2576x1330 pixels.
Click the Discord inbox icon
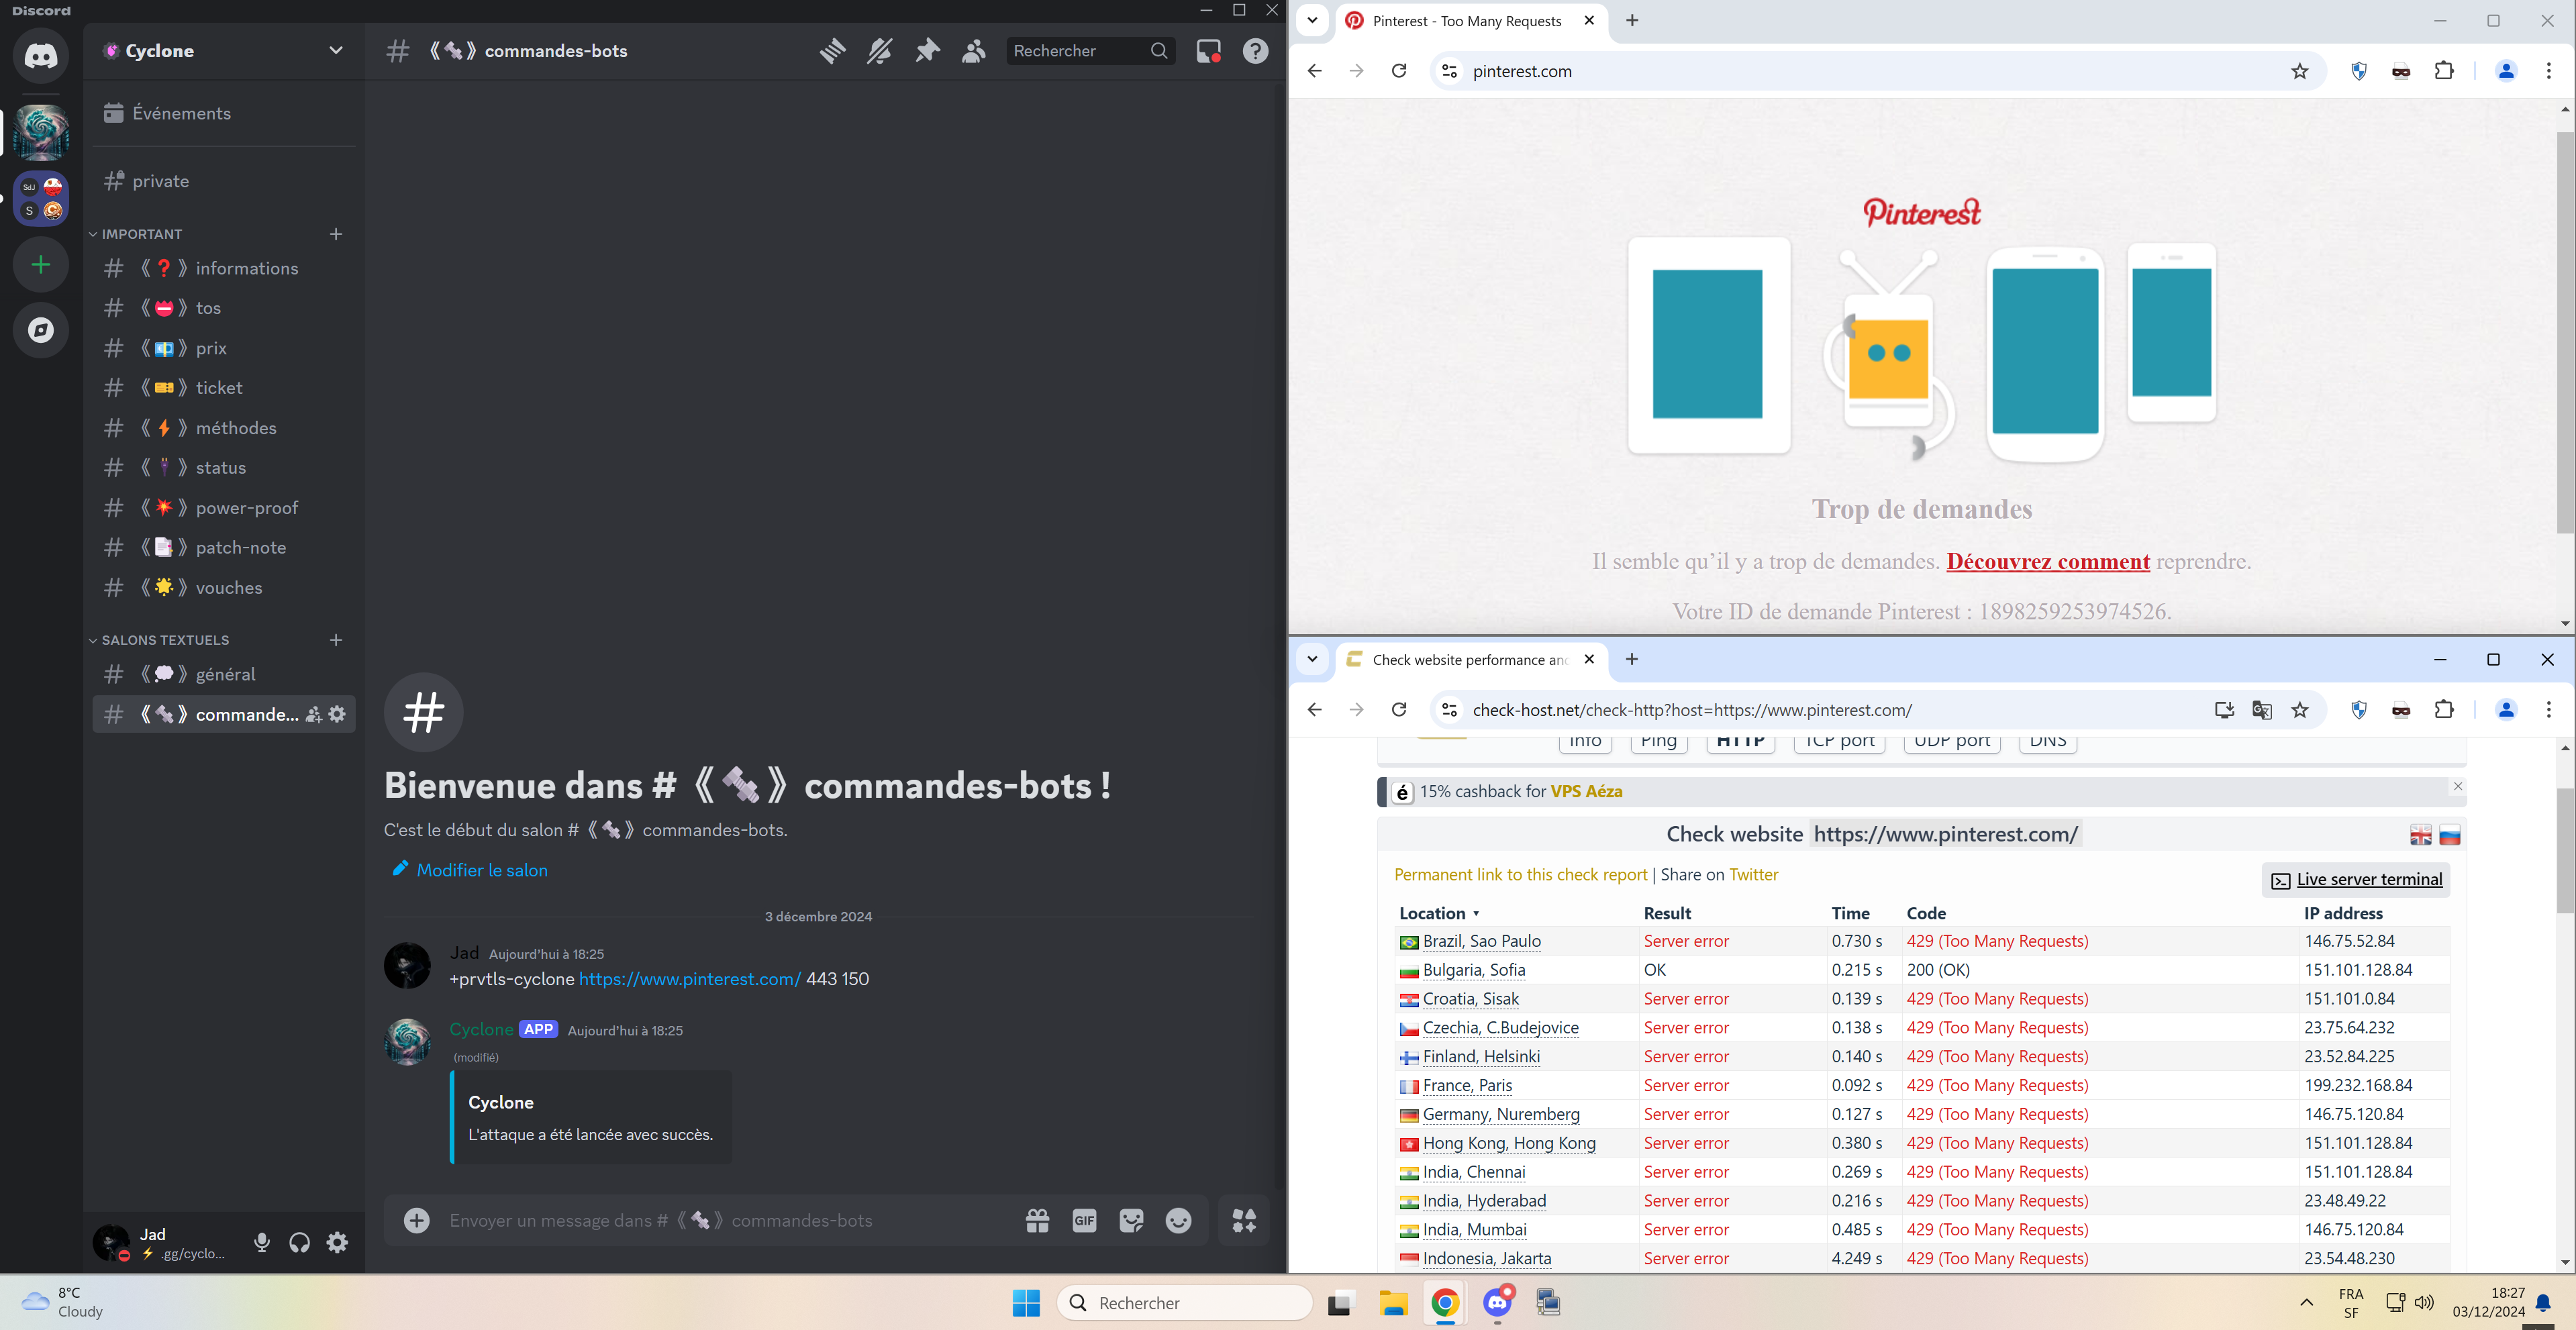click(x=1208, y=51)
